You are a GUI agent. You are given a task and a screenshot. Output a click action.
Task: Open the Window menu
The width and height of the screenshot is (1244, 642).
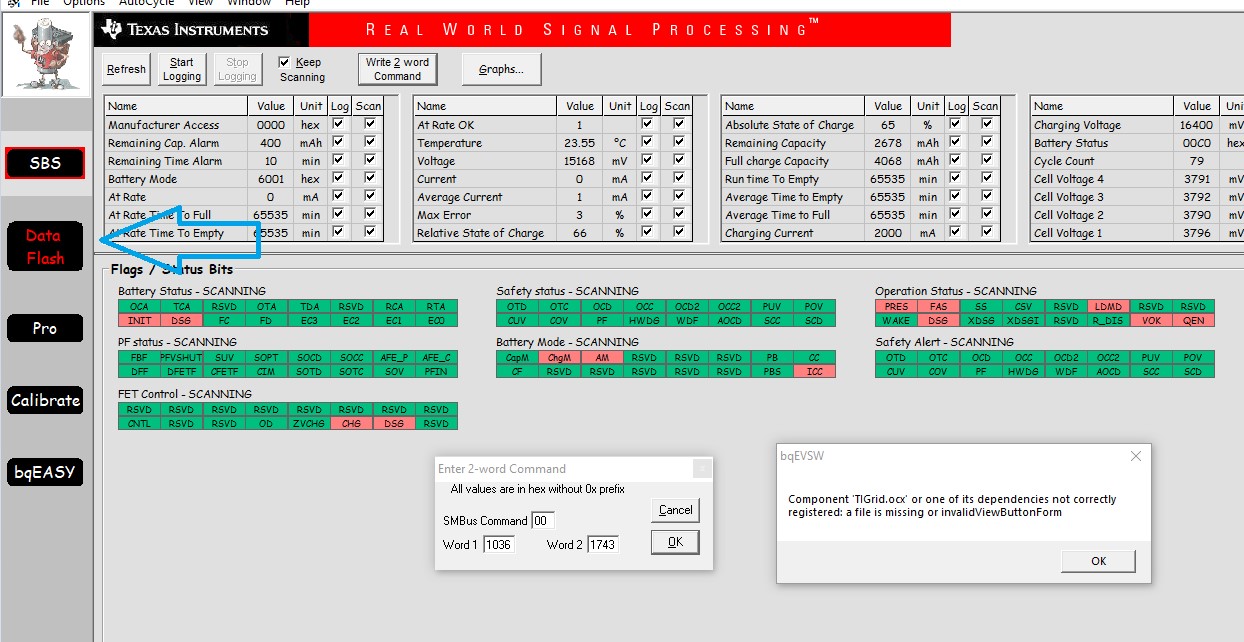point(249,3)
